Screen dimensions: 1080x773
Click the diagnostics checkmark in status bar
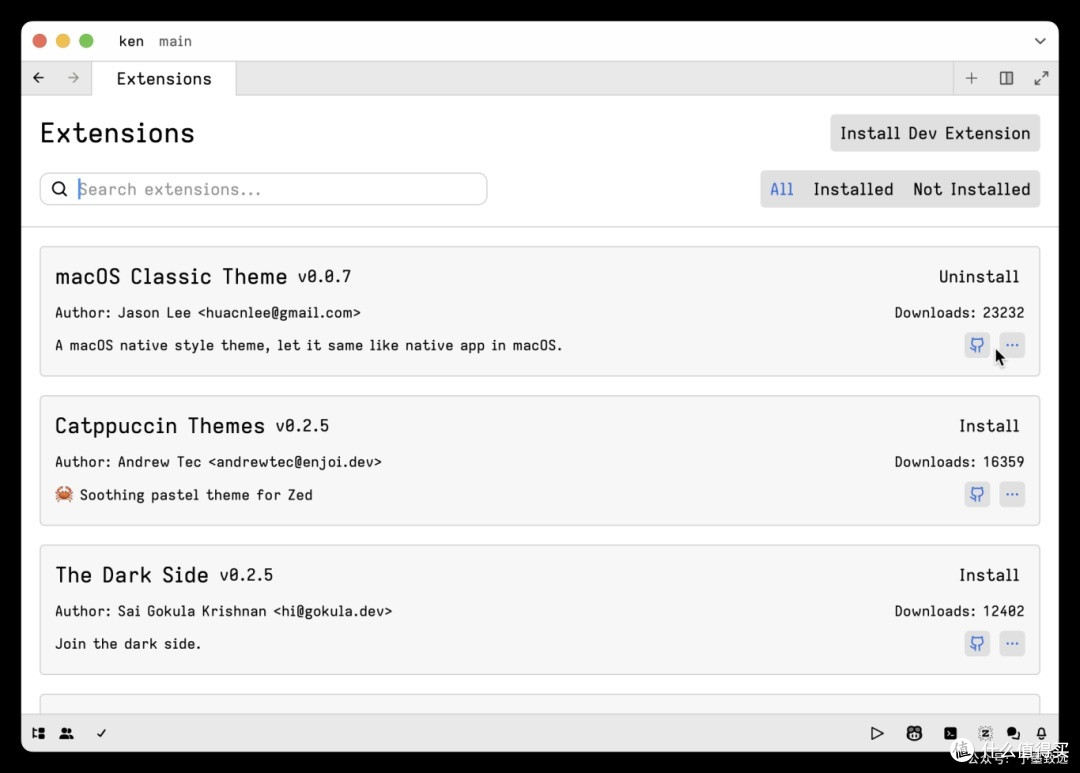click(x=101, y=733)
